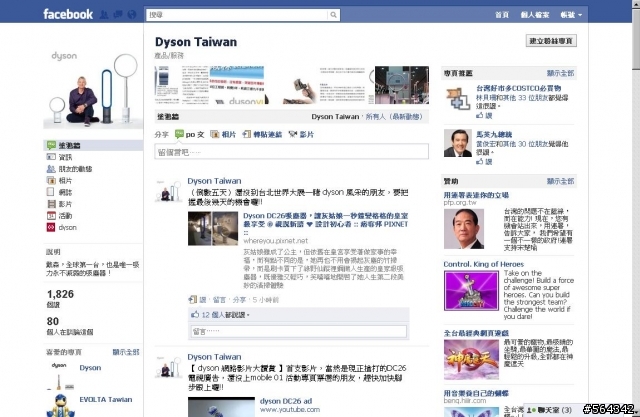This screenshot has width=640, height=417.
Task: Open second post's Dyson Taiwan author name
Action: (214, 357)
